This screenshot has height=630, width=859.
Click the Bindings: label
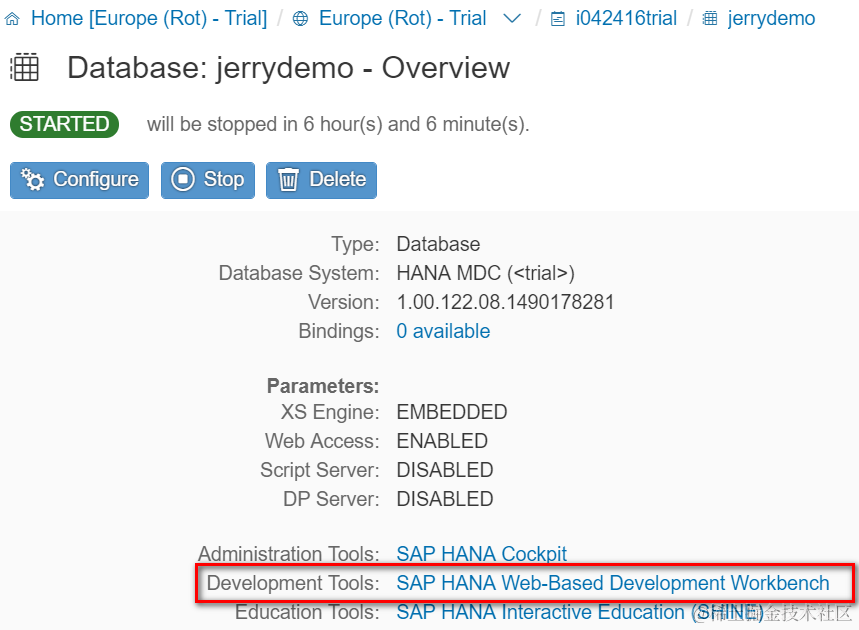[339, 331]
